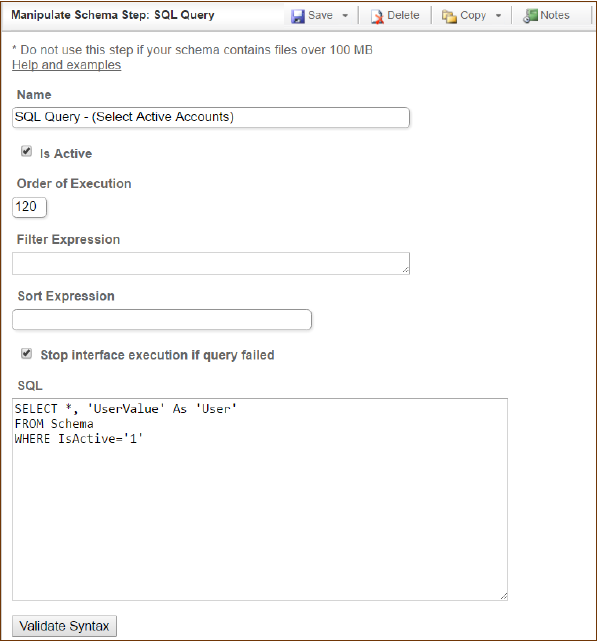Uncheck Stop interface execution if query failed
The height and width of the screenshot is (641, 598).
pyautogui.click(x=27, y=353)
